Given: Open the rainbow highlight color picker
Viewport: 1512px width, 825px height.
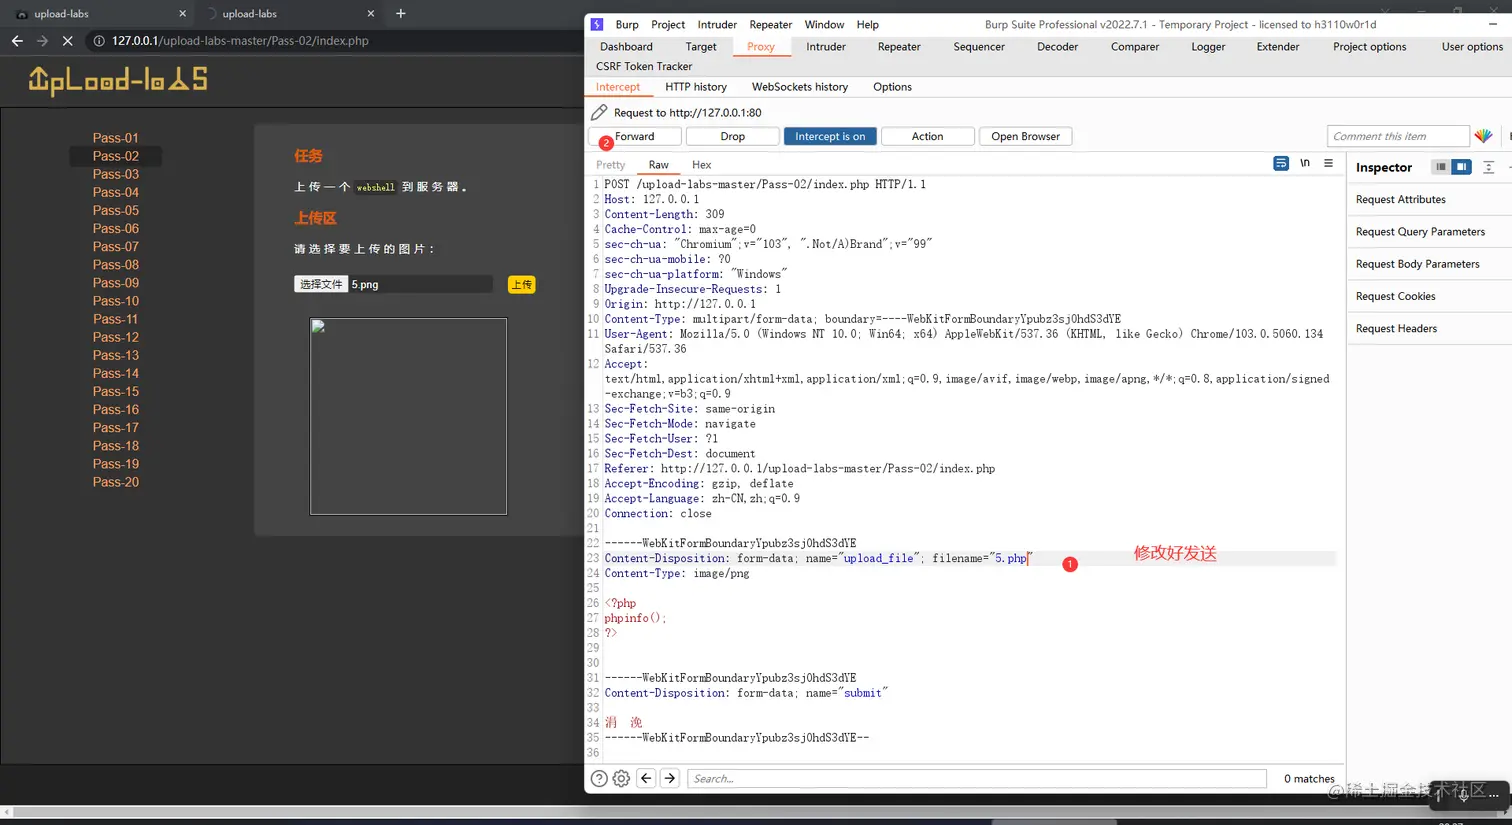Looking at the screenshot, I should [x=1483, y=136].
